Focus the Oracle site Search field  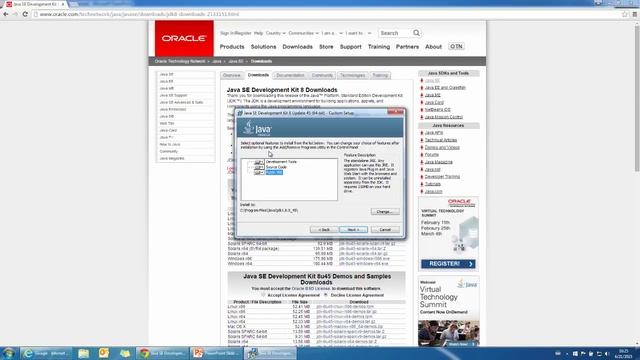click(395, 33)
